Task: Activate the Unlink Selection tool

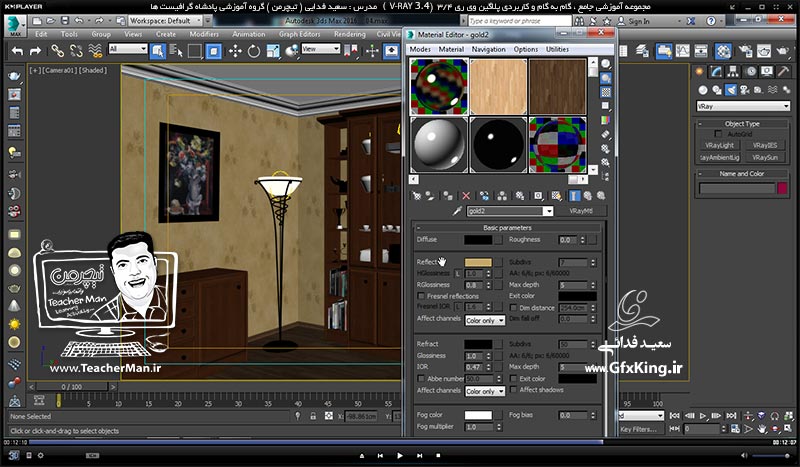Action: pyautogui.click(x=76, y=51)
